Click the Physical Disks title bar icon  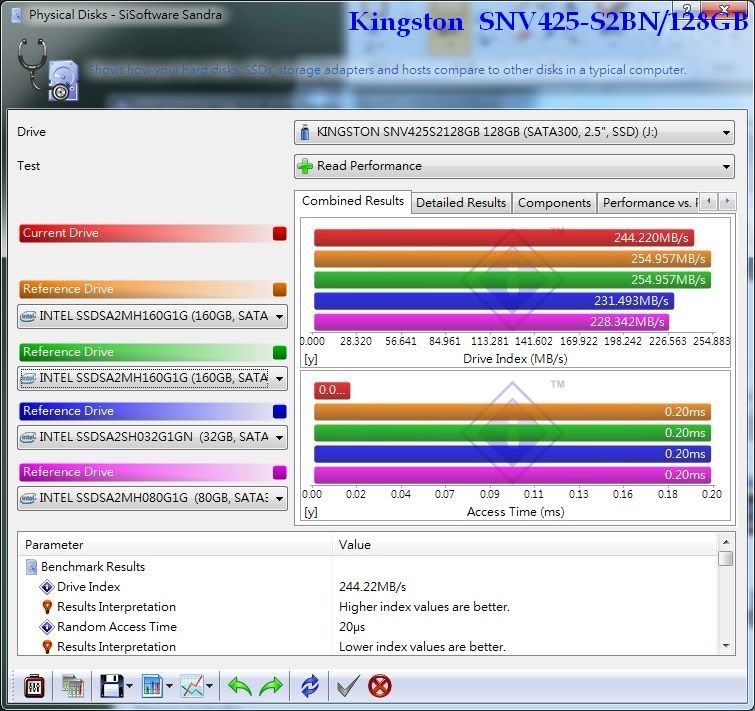[16, 15]
